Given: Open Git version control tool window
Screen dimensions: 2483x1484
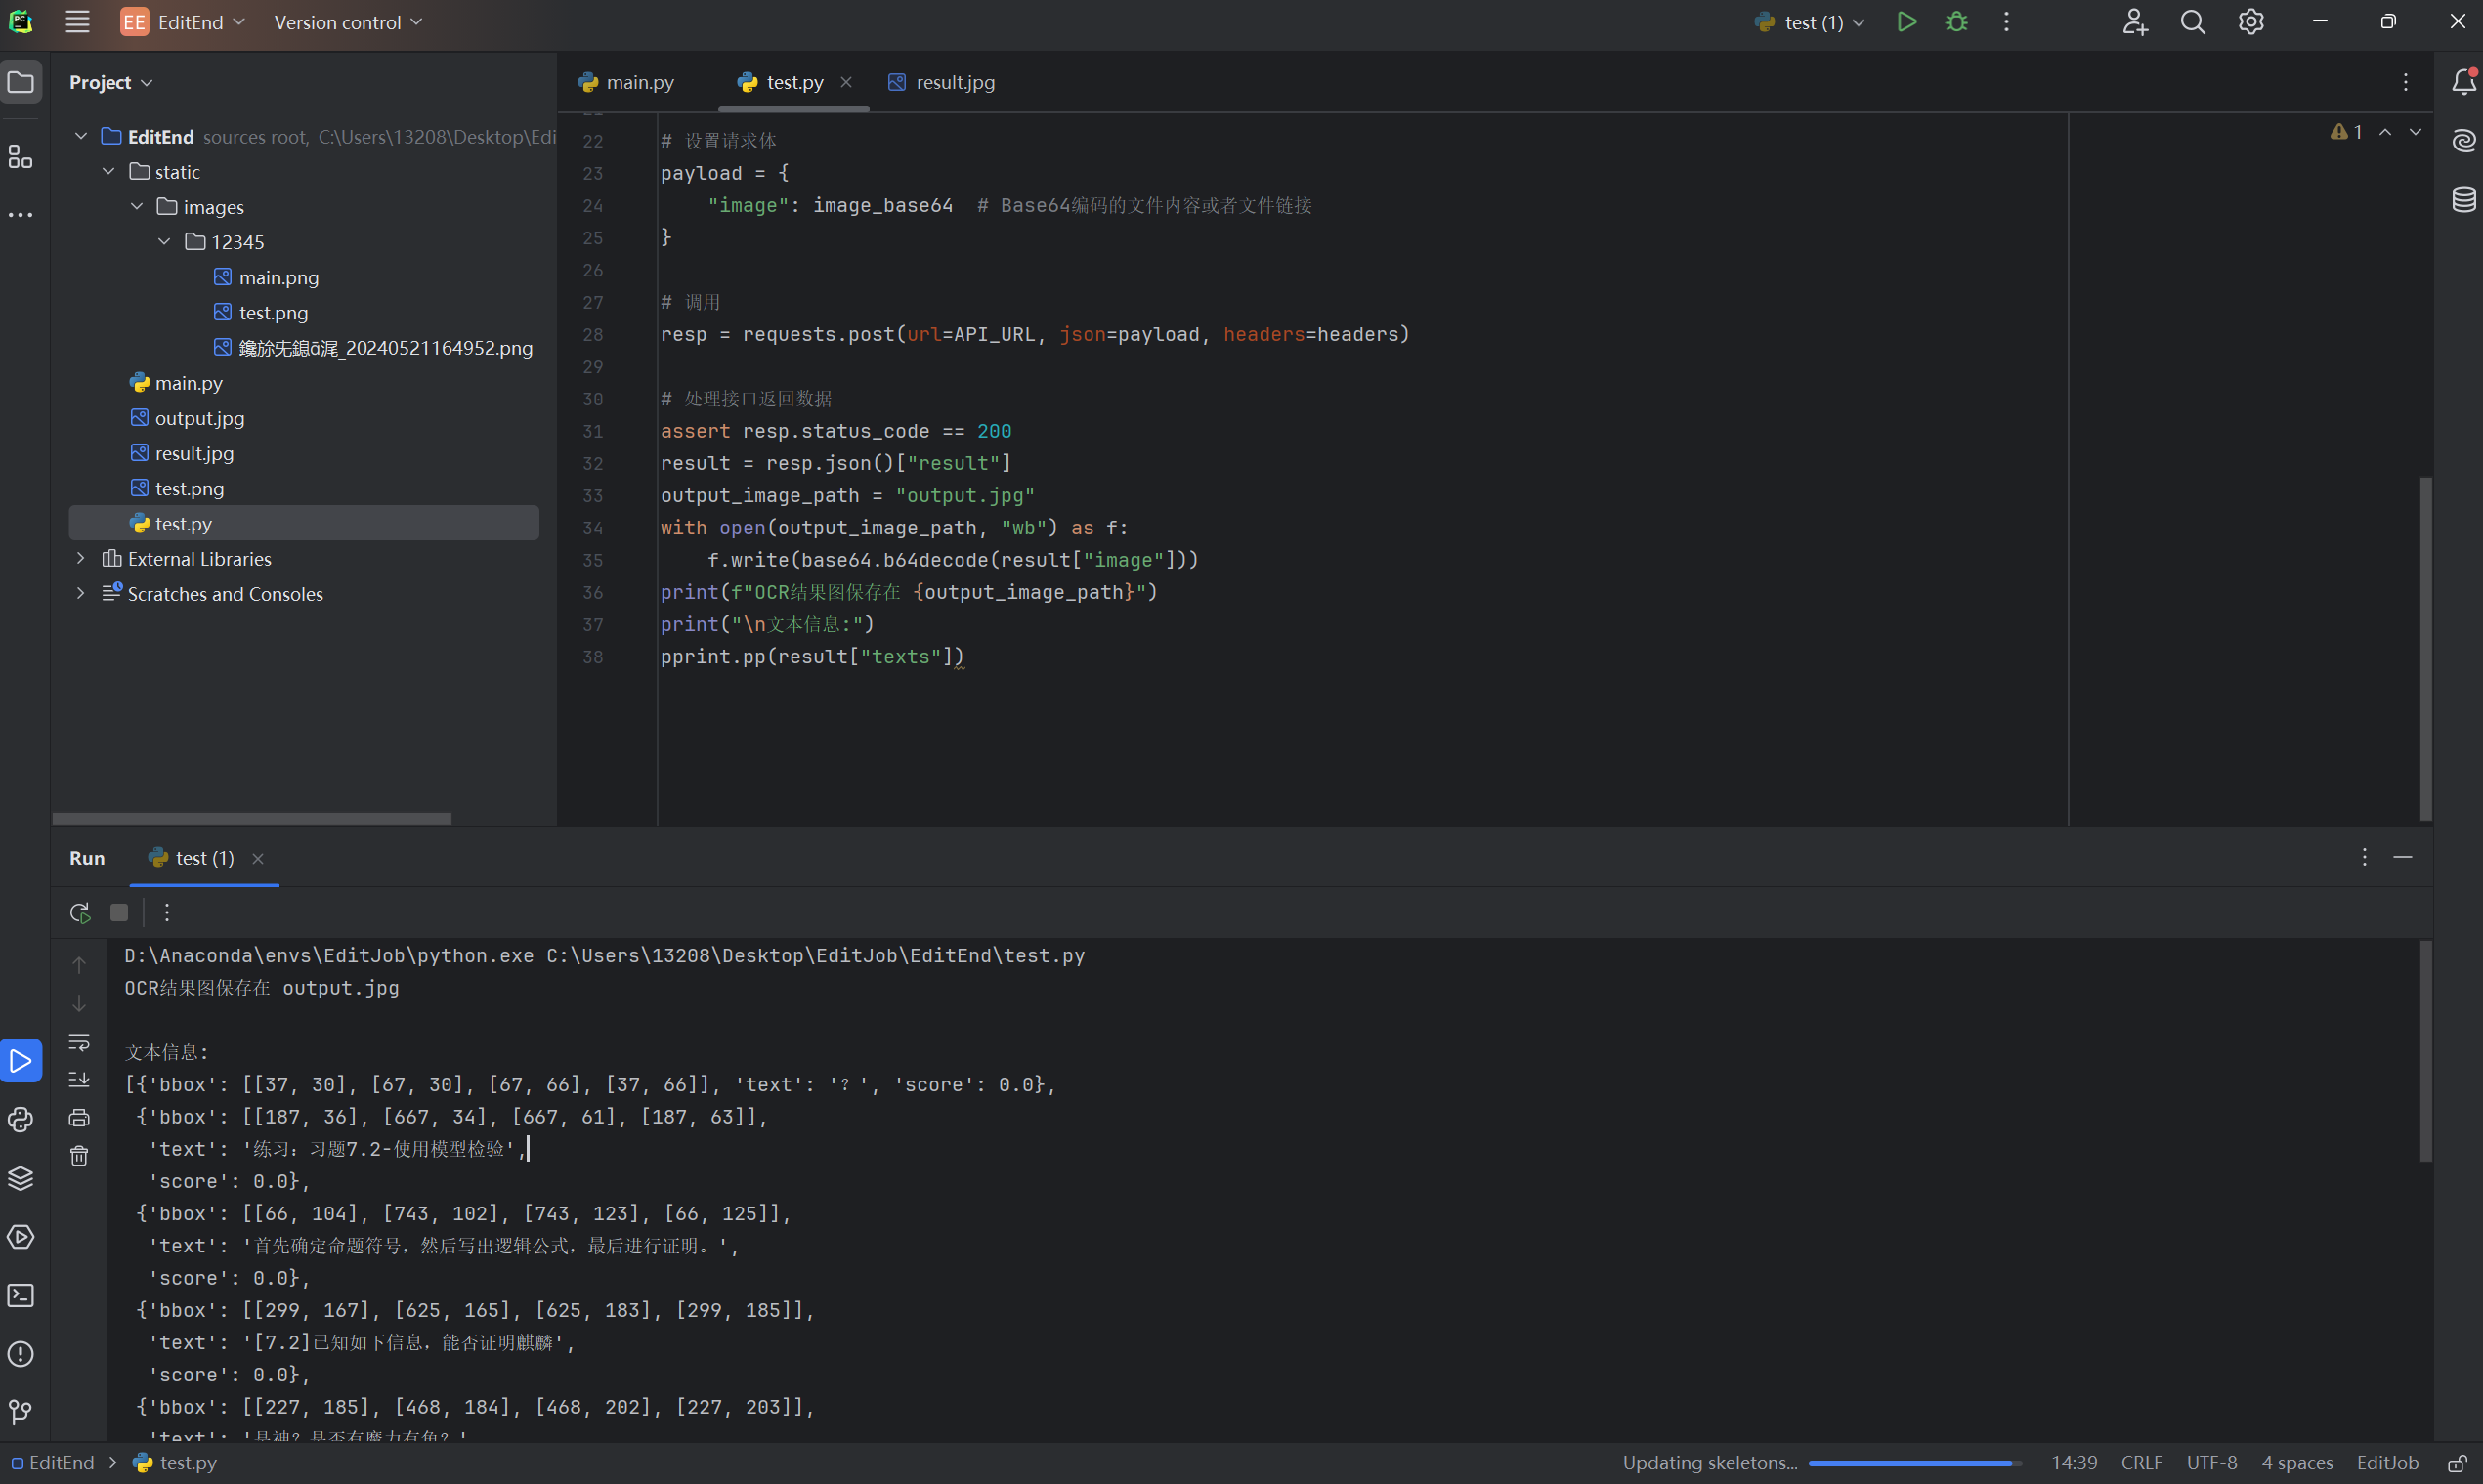Looking at the screenshot, I should pyautogui.click(x=21, y=1412).
